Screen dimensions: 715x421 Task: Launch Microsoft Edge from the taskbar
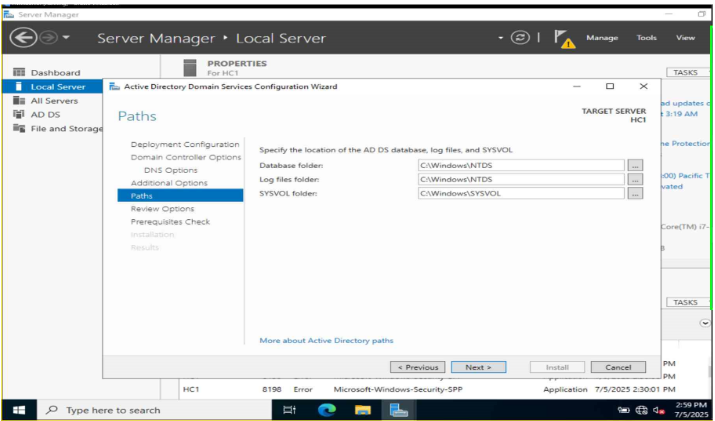click(326, 410)
